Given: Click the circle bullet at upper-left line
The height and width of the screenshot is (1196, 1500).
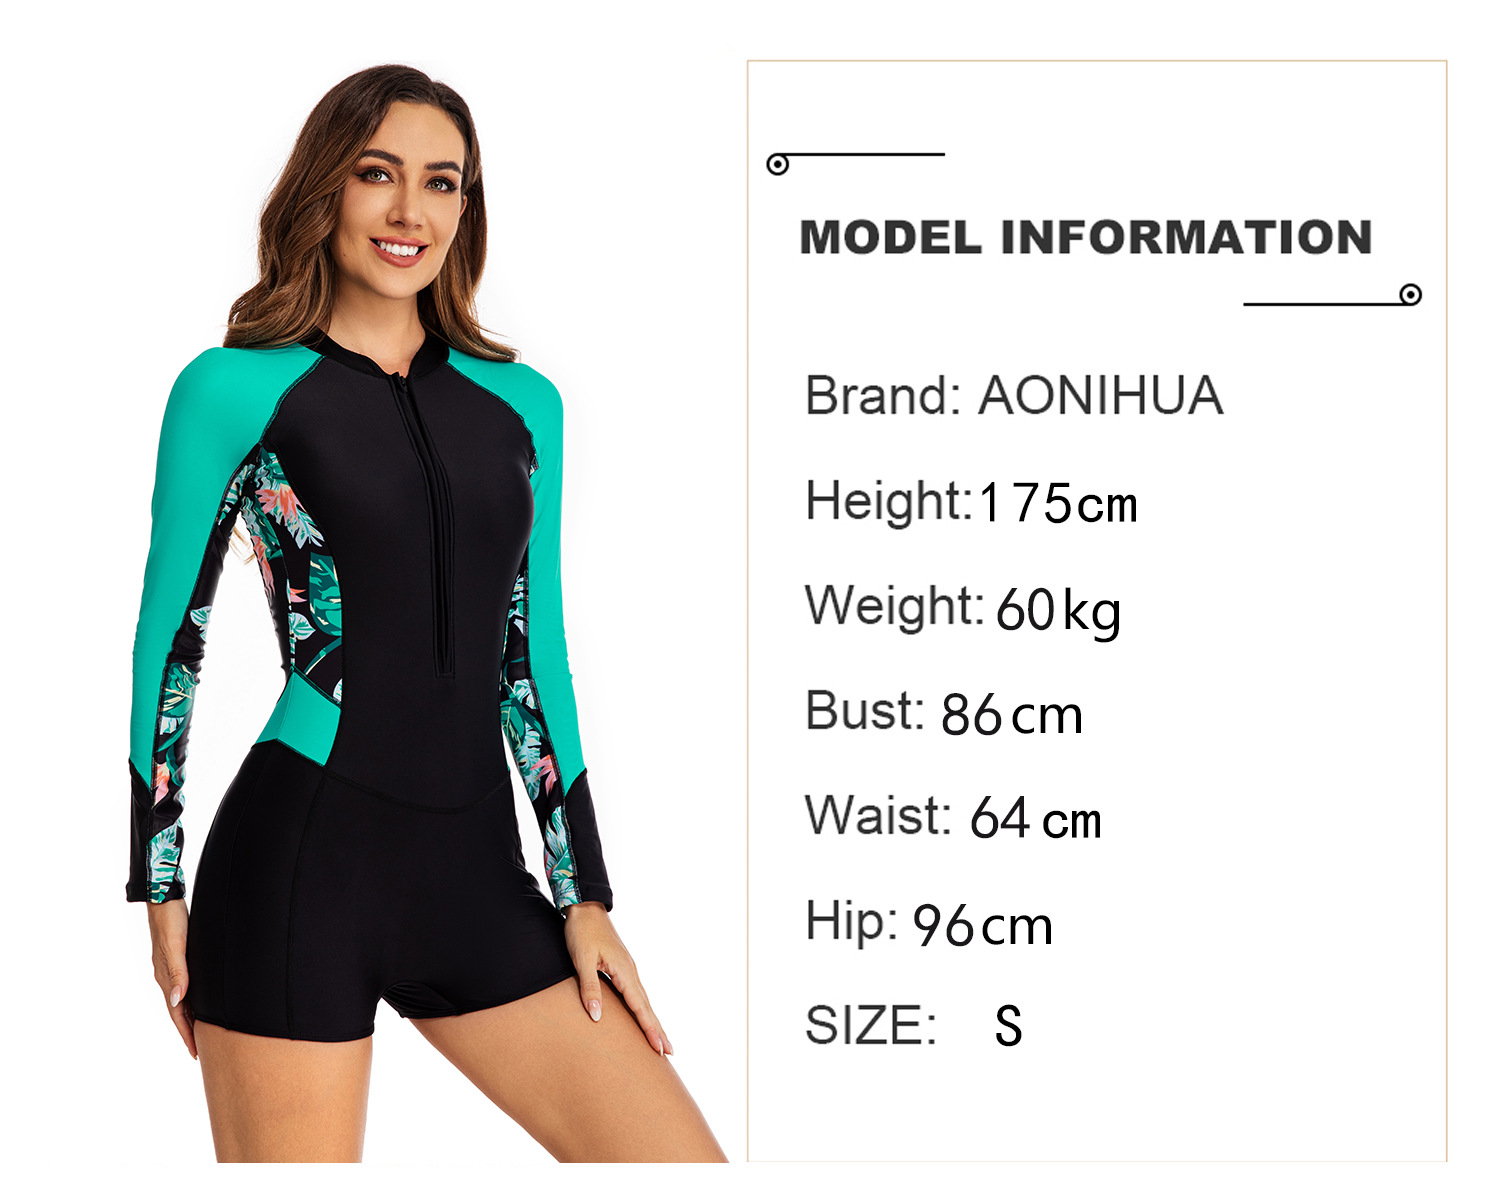Looking at the screenshot, I should 778,164.
